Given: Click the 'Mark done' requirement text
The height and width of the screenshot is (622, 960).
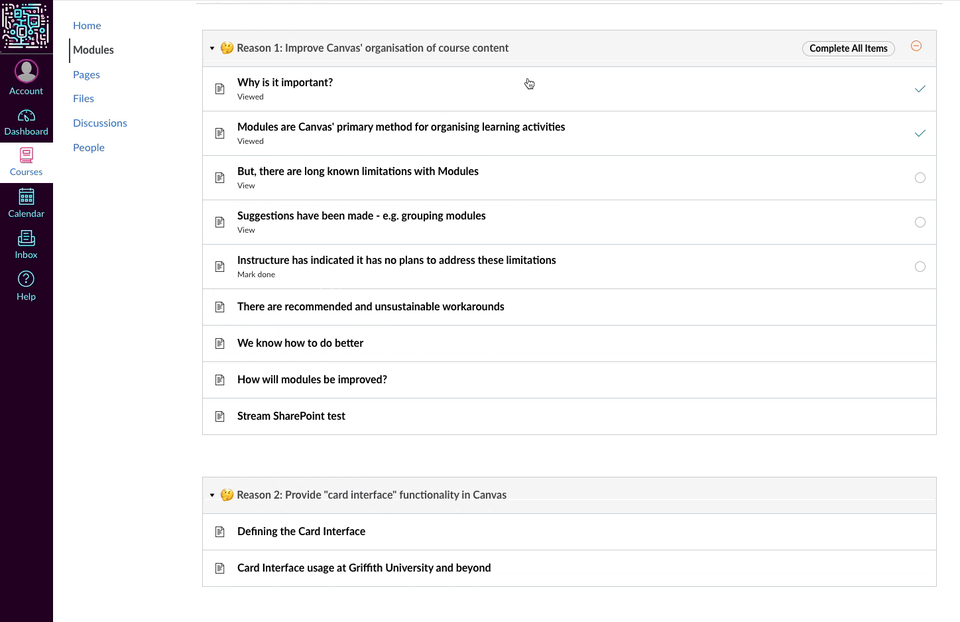Looking at the screenshot, I should pos(256,274).
